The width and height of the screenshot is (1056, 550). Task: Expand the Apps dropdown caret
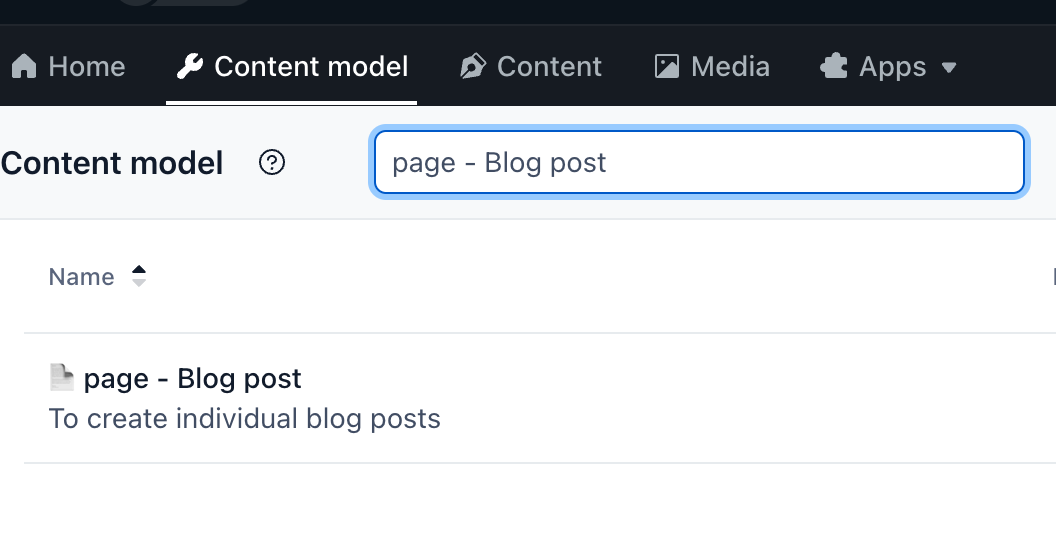click(949, 68)
